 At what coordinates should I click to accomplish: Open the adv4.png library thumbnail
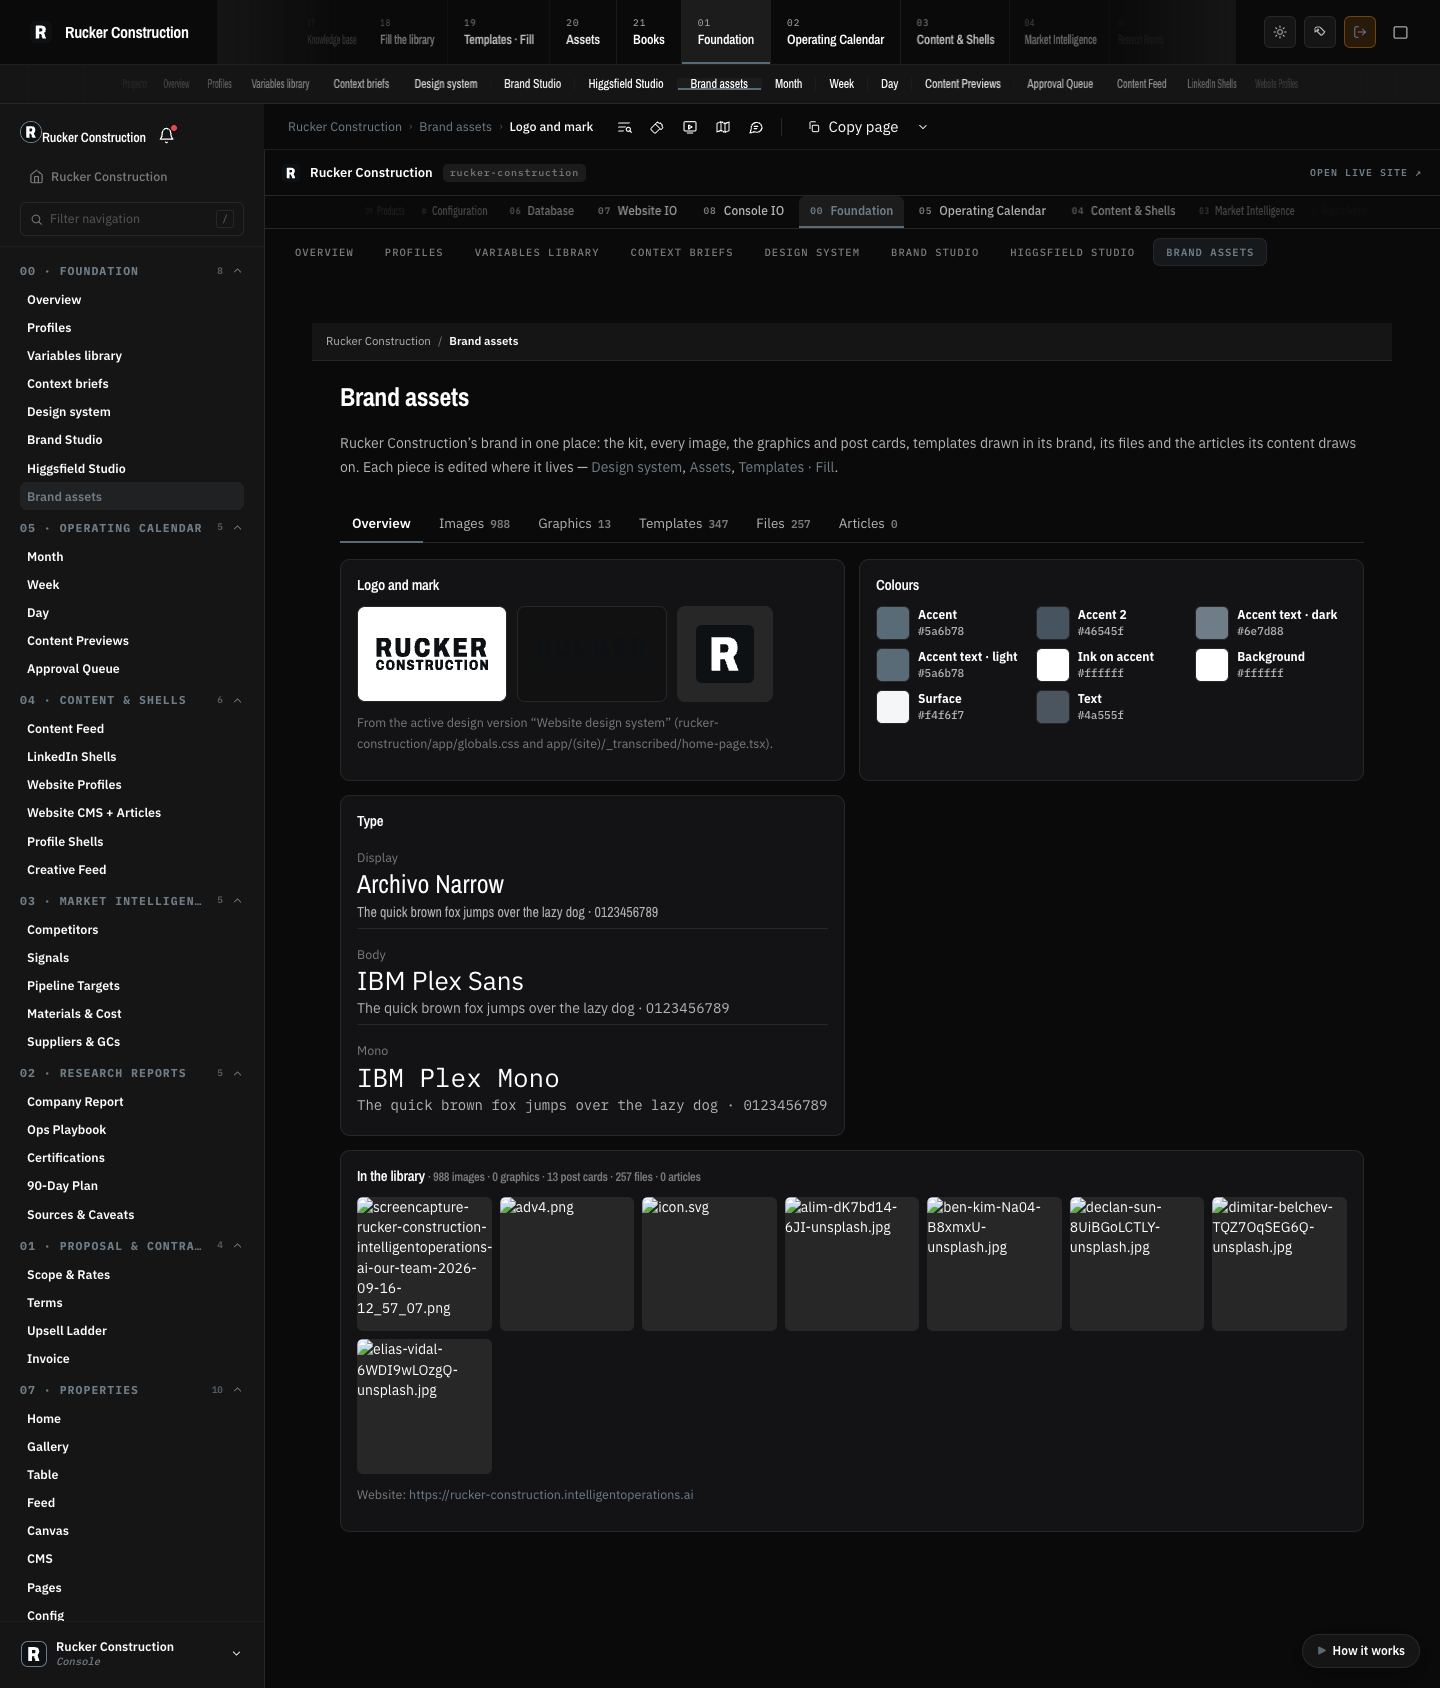tap(567, 1264)
